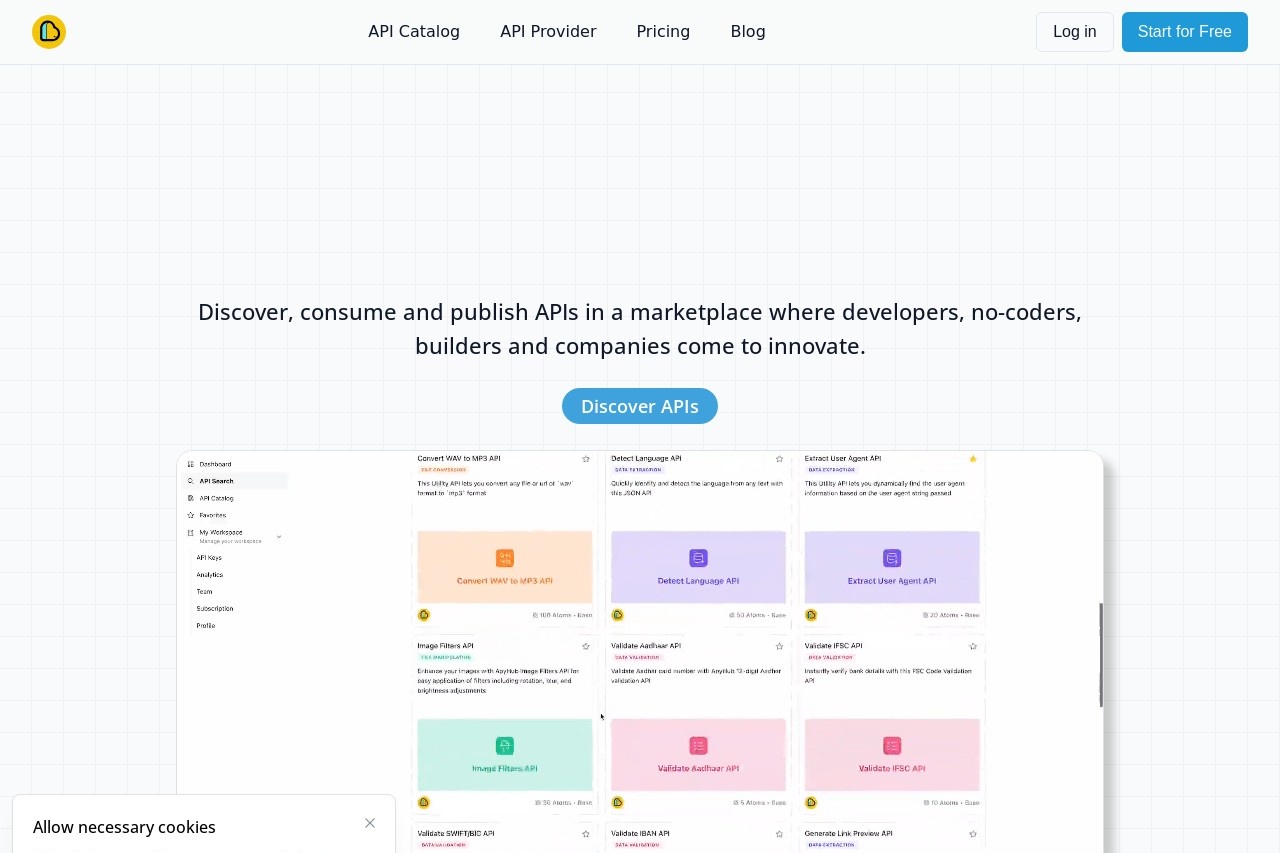Select Profile in workspace list
The height and width of the screenshot is (853, 1280).
click(206, 626)
